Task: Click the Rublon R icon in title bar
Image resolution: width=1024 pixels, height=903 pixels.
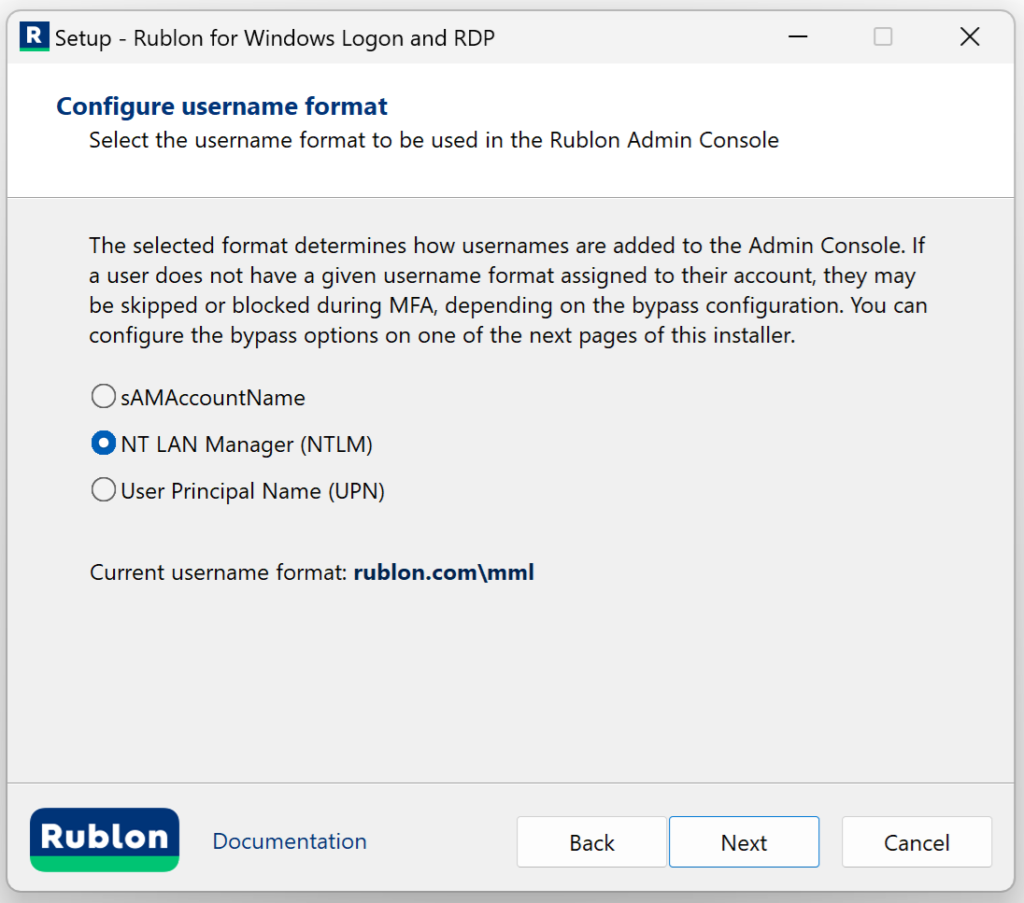Action: 34,38
